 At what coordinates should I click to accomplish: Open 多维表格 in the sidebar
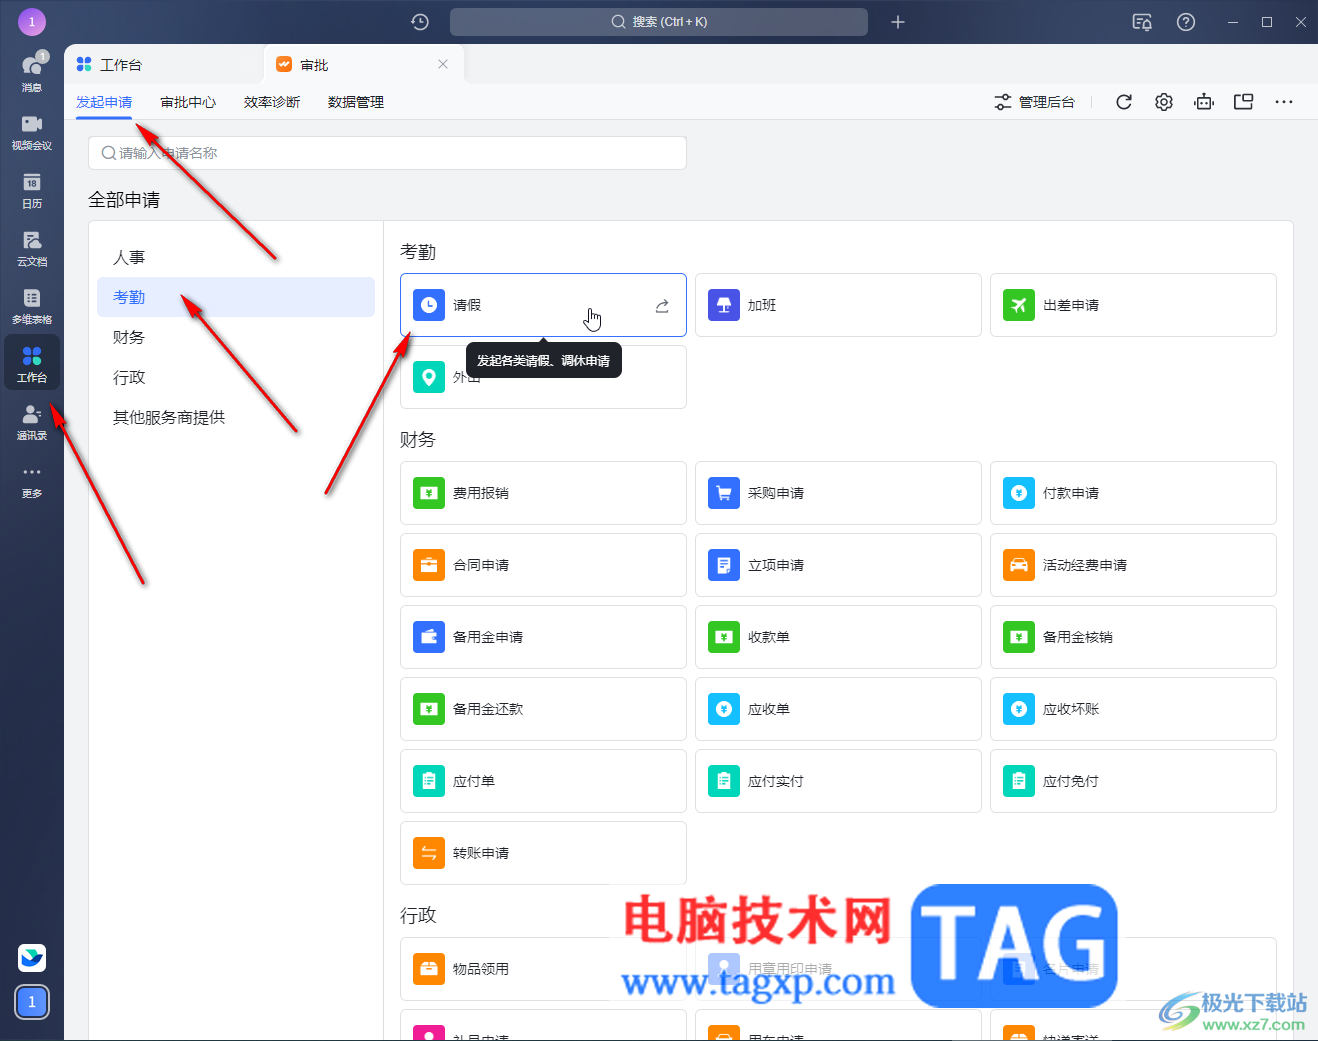[x=32, y=305]
